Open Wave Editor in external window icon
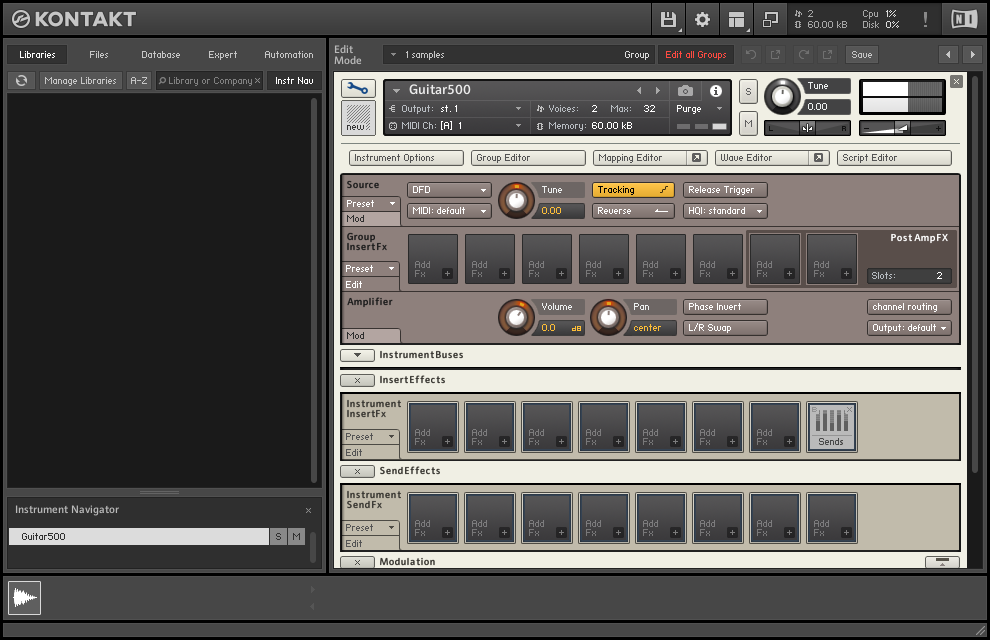The image size is (990, 640). (818, 158)
